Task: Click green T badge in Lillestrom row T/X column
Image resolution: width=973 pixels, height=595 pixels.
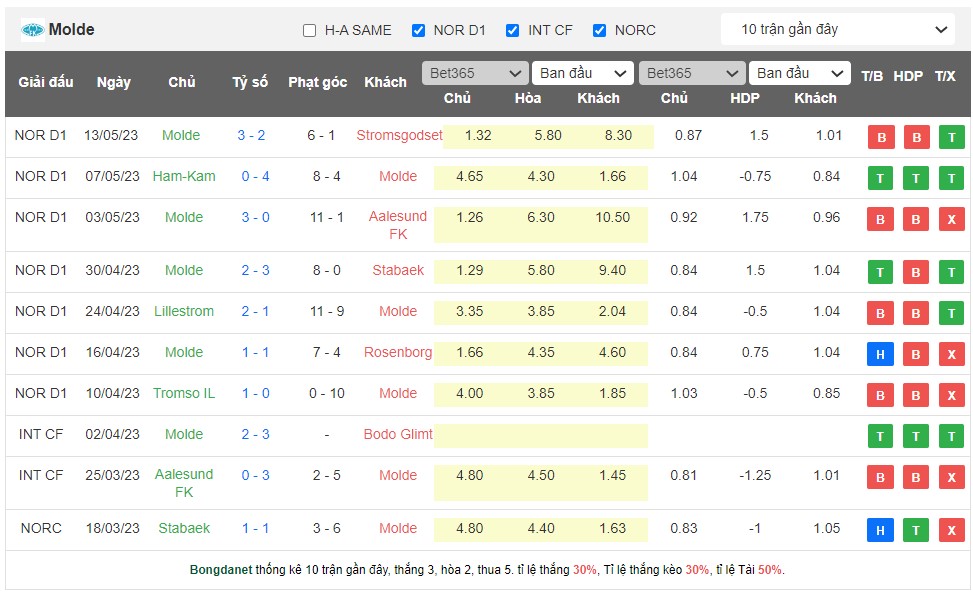Action: pyautogui.click(x=951, y=313)
